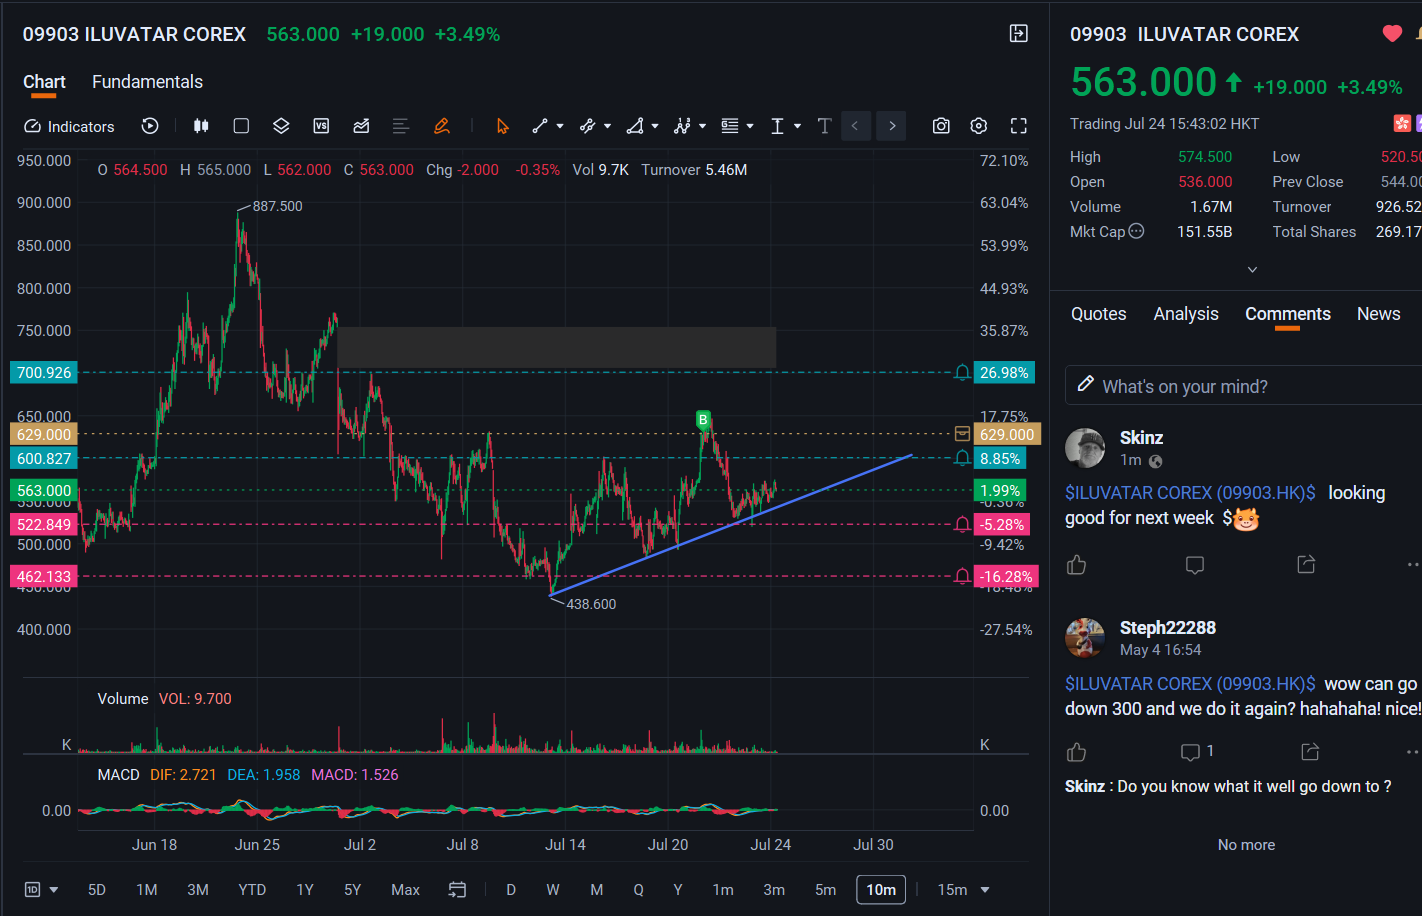Like Skinz's comment with thumbs up

(1077, 565)
